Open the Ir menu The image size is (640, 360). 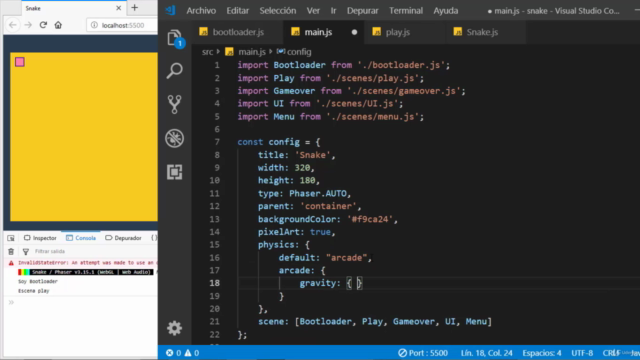tap(333, 11)
